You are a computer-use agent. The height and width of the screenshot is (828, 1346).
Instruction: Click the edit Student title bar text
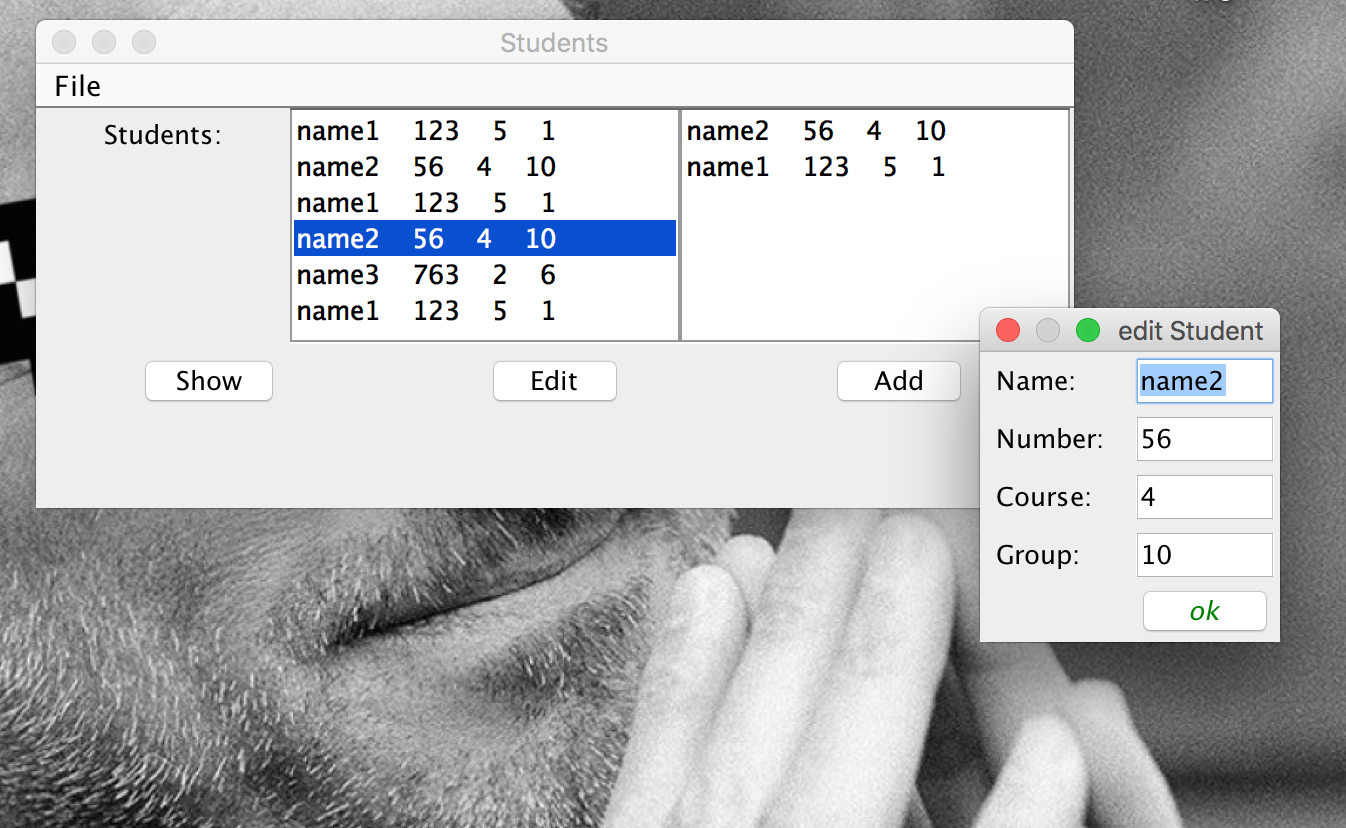pyautogui.click(x=1191, y=331)
